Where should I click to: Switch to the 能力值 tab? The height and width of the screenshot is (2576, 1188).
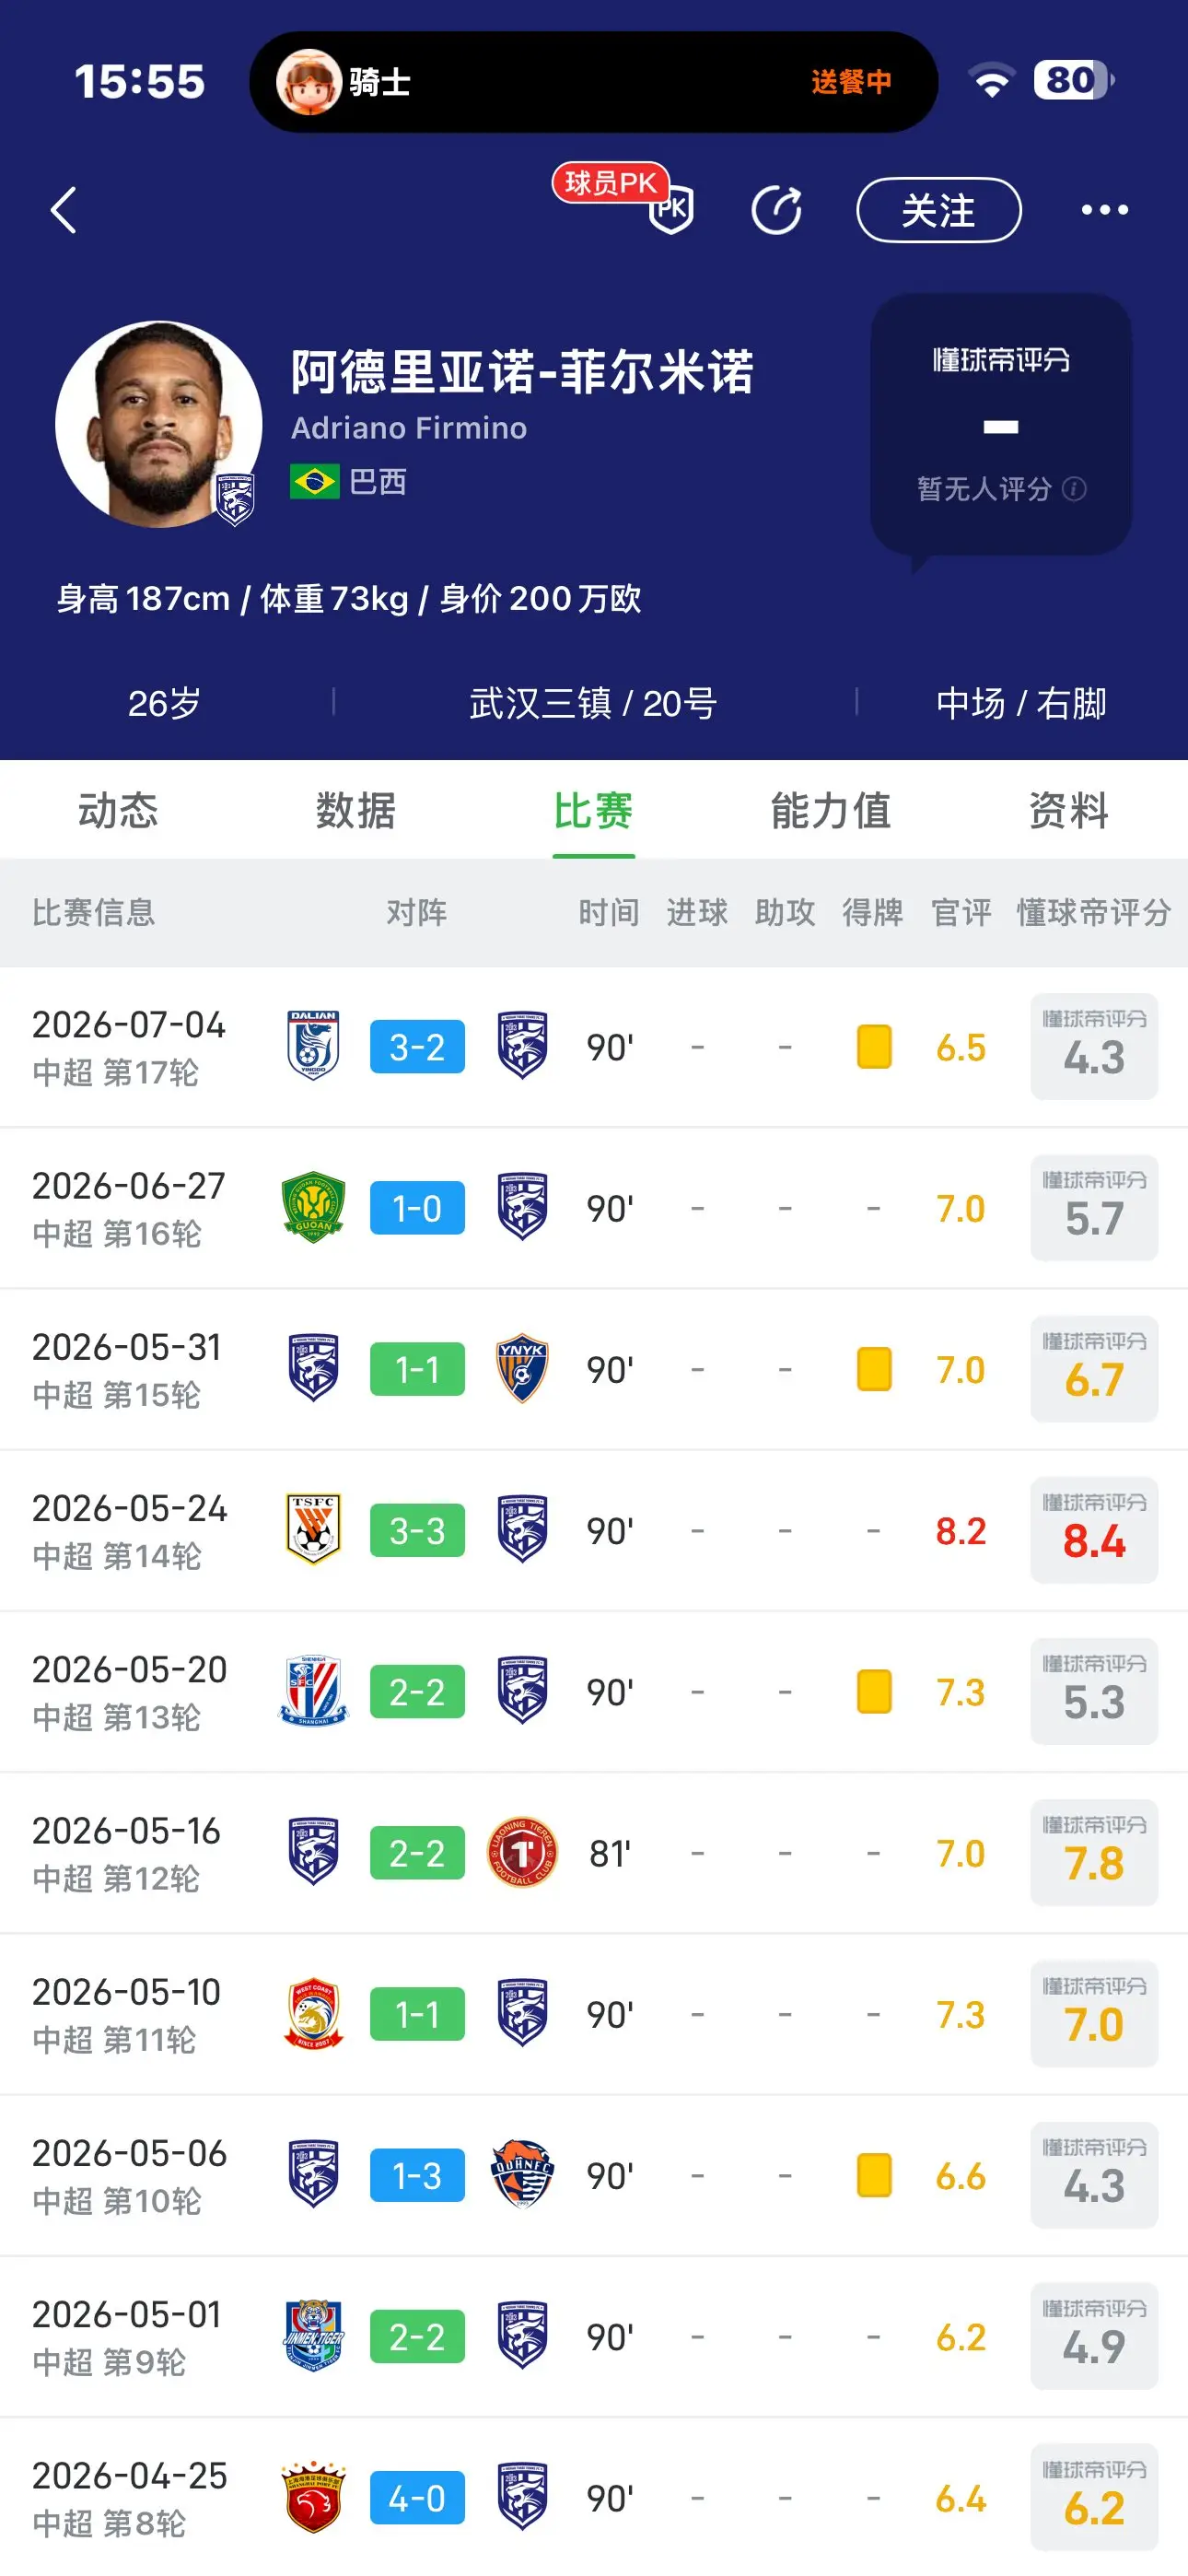pos(831,810)
